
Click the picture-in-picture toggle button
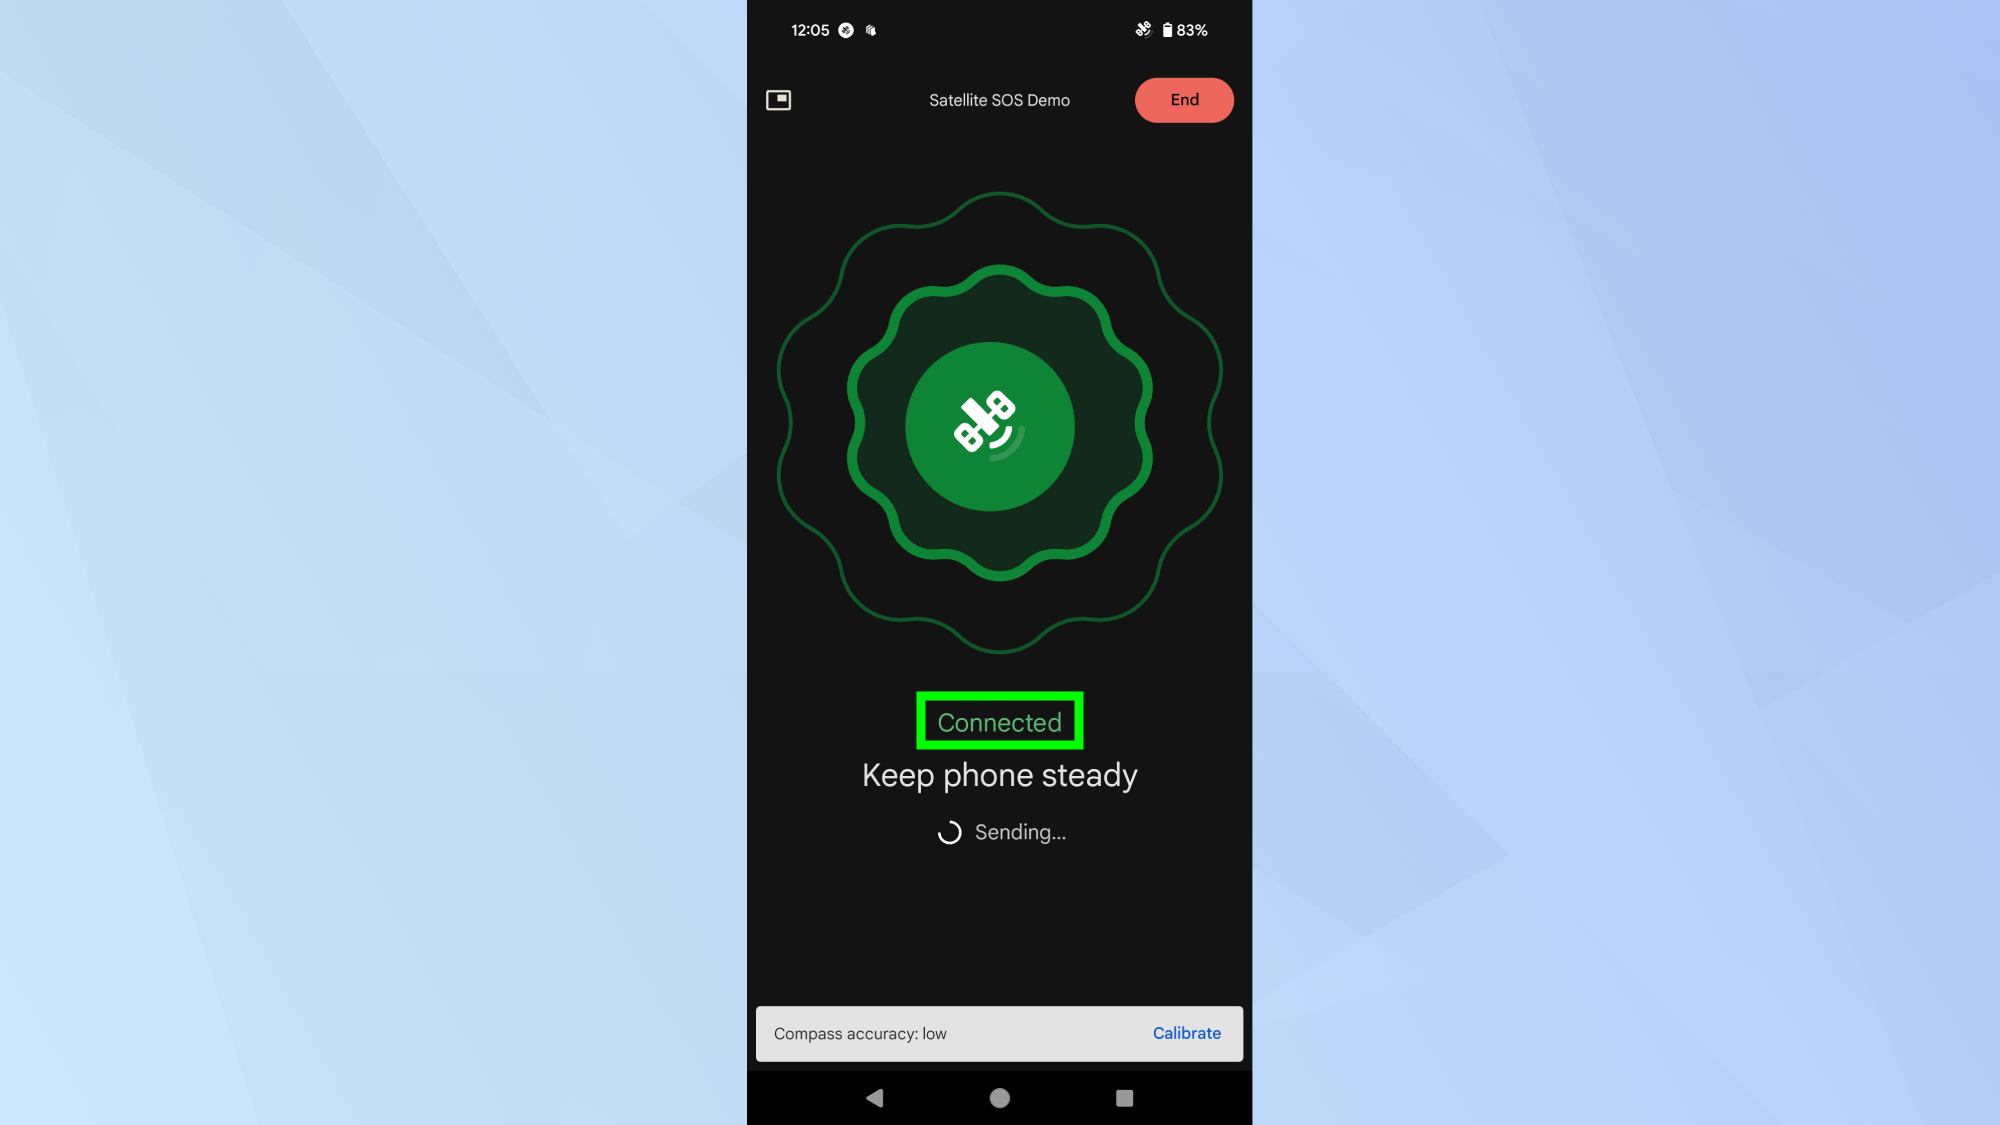pyautogui.click(x=779, y=99)
